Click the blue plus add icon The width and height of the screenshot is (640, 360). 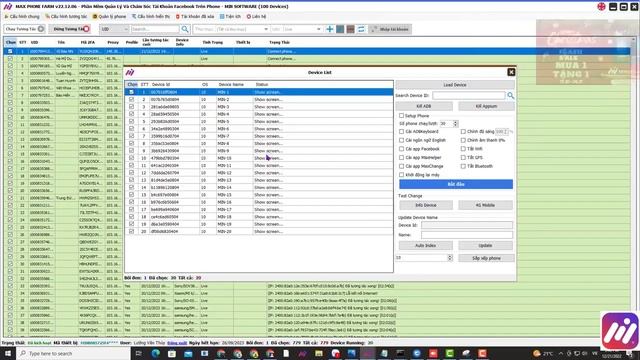(x=329, y=29)
